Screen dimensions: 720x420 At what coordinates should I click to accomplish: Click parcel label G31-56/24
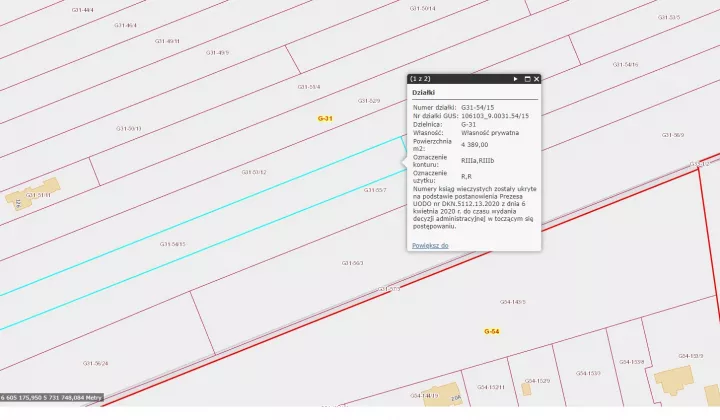96,363
